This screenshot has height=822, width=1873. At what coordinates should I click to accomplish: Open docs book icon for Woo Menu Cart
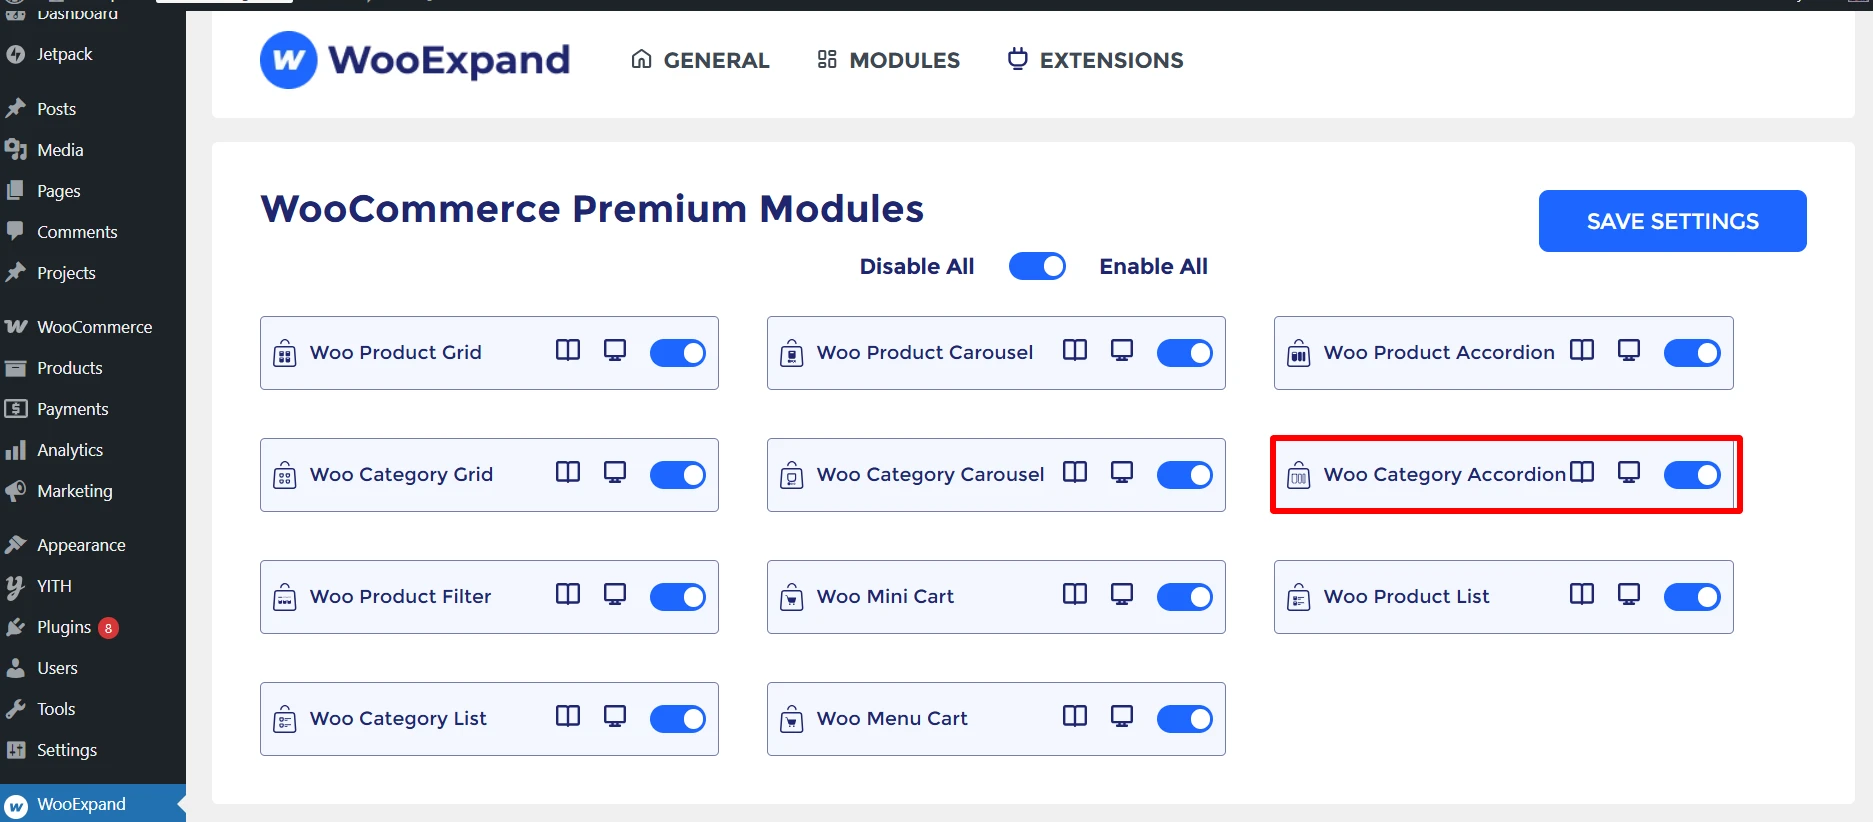click(1075, 716)
